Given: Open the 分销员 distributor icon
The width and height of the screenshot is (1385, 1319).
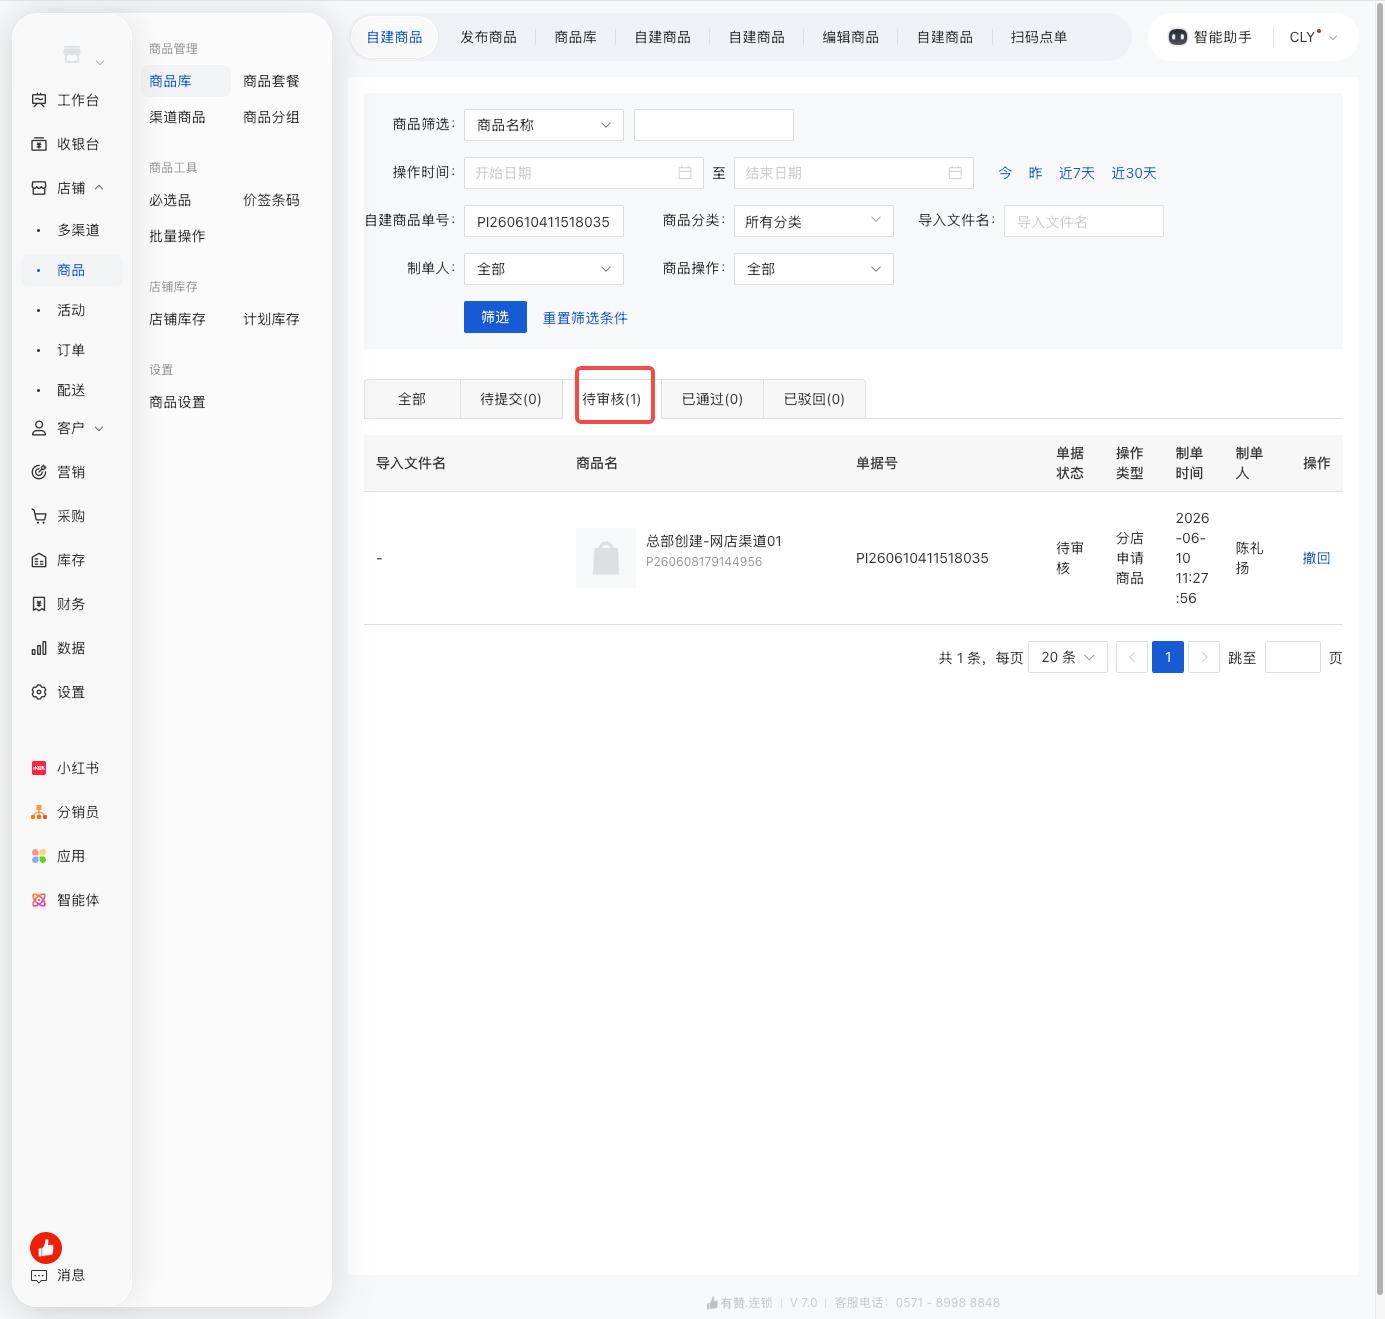Looking at the screenshot, I should click(x=39, y=812).
